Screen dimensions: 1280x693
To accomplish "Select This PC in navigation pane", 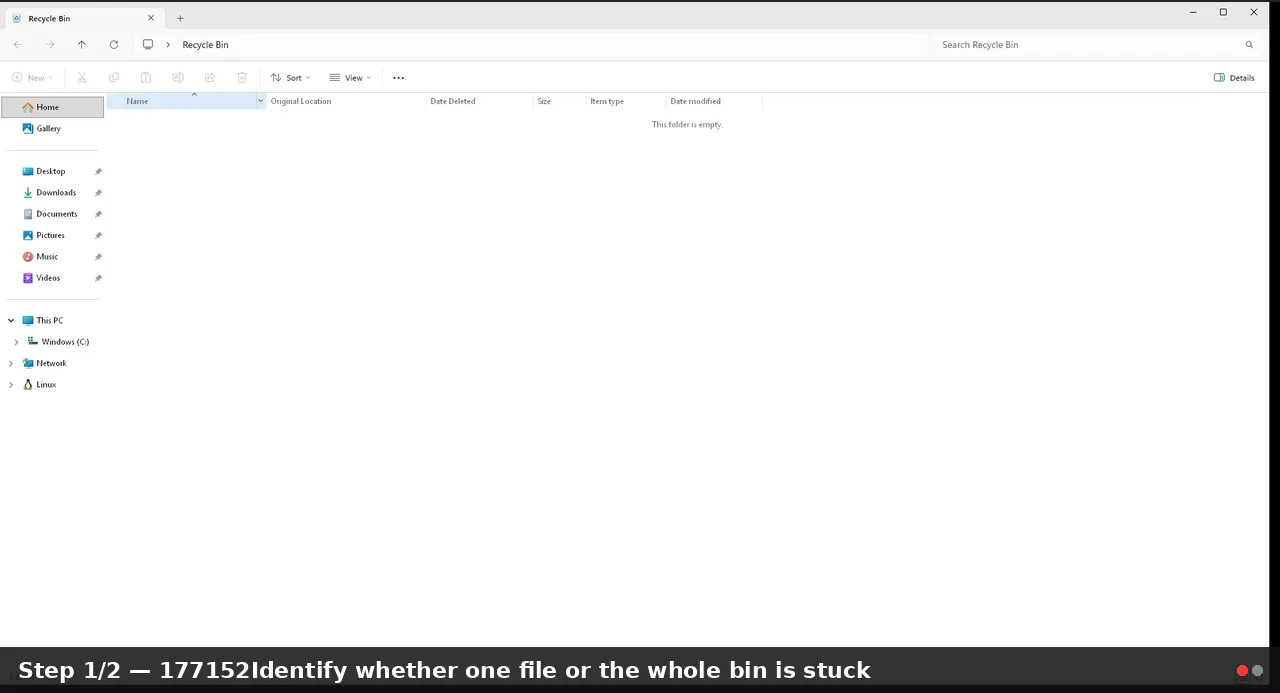I will [49, 321].
